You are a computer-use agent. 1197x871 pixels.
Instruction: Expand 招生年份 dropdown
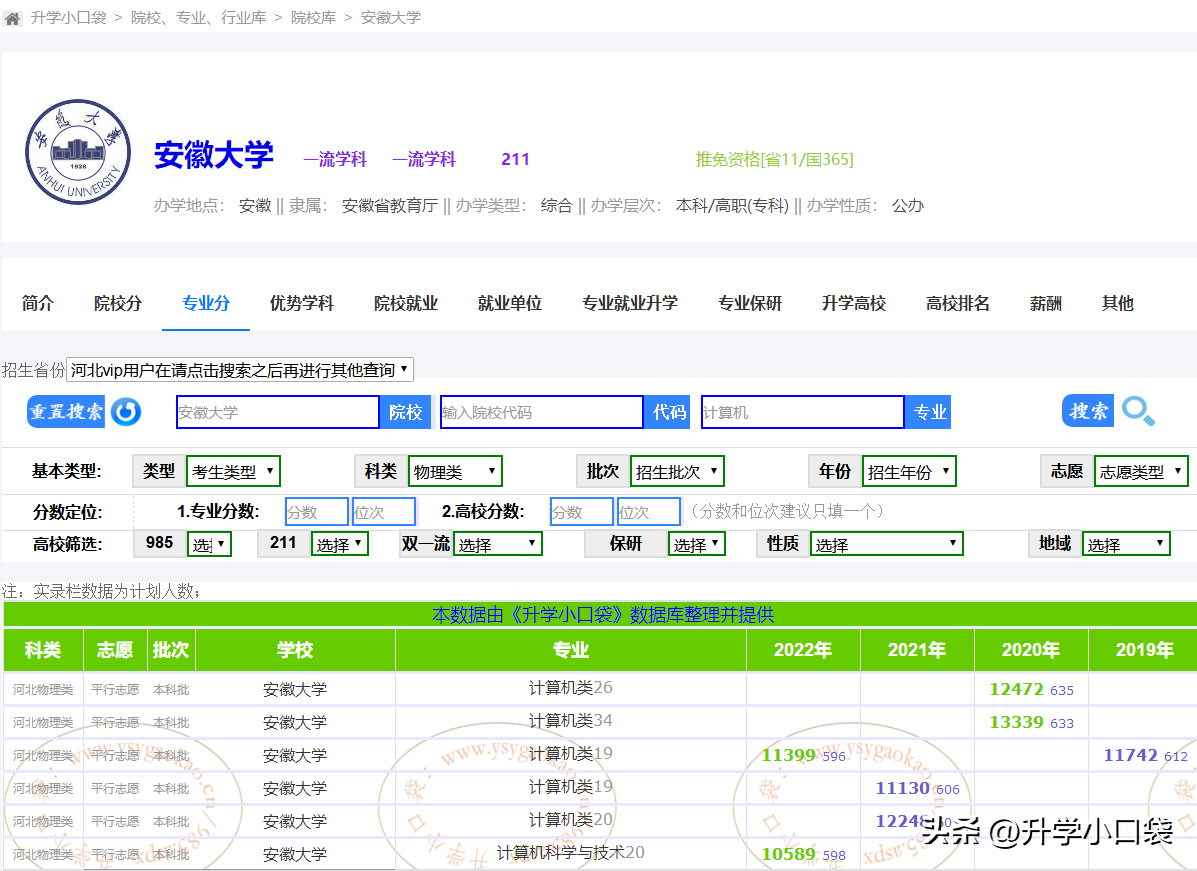pos(908,471)
